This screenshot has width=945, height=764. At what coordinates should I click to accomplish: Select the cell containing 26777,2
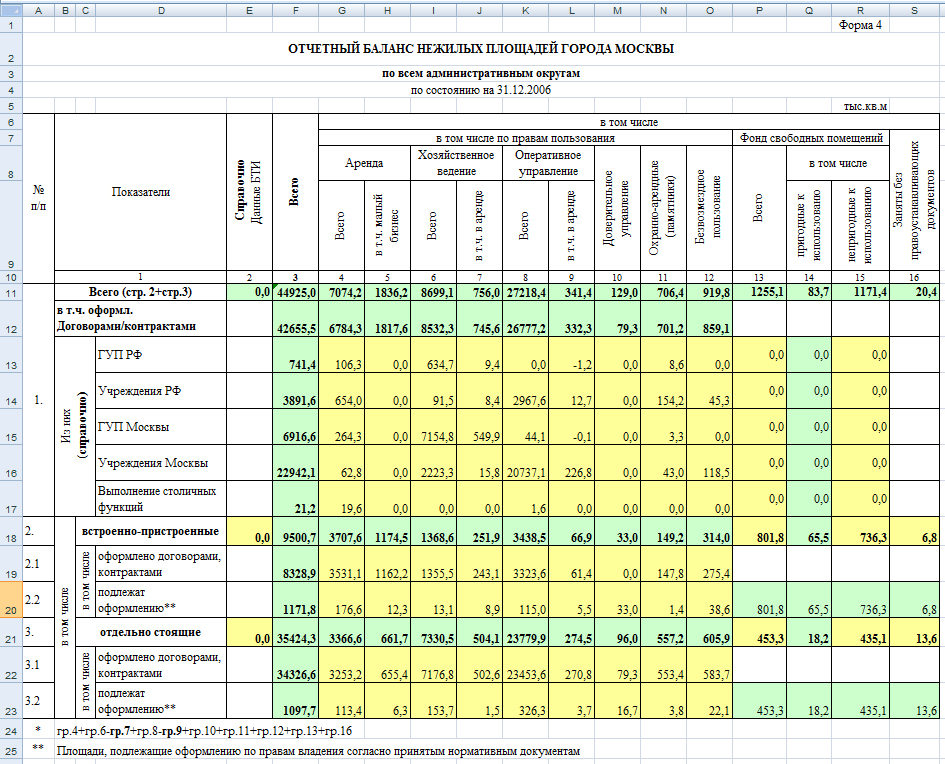[526, 319]
